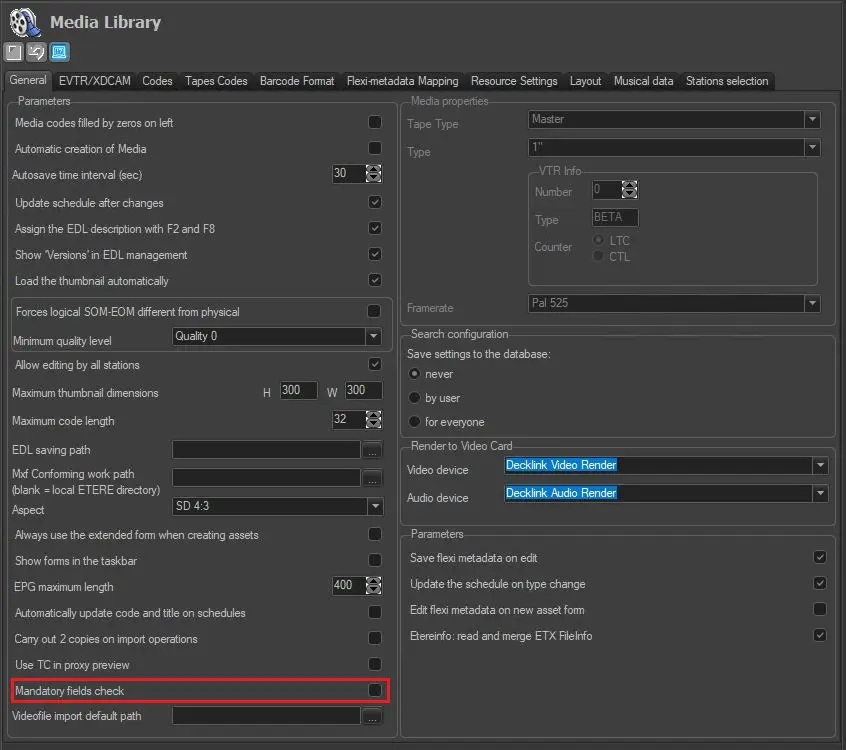The width and height of the screenshot is (846, 750).
Task: Enable the Mandatory fields check checkbox
Action: click(x=374, y=690)
